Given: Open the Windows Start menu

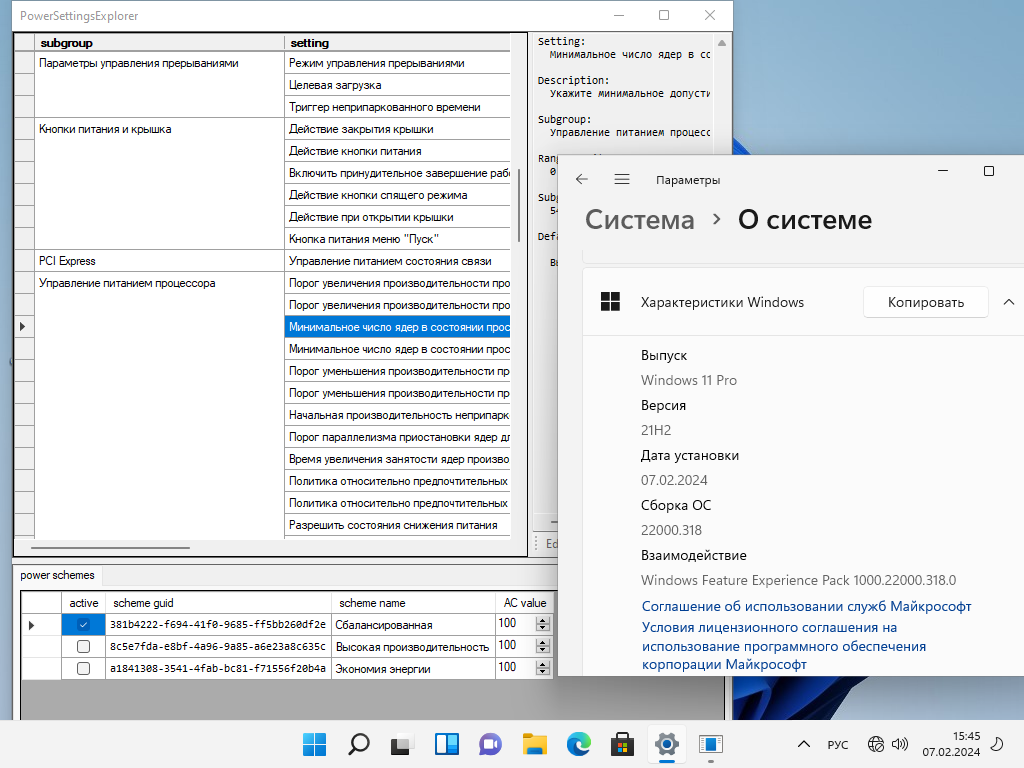Looking at the screenshot, I should coord(314,744).
